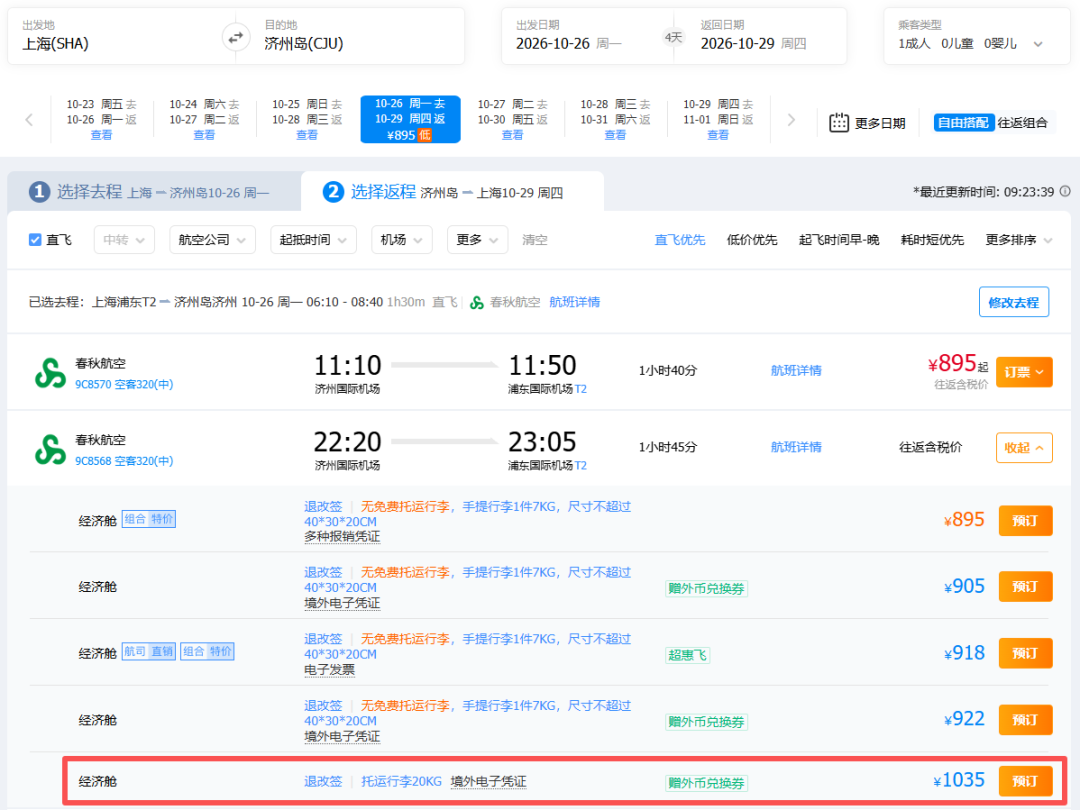Viewport: 1080px width, 810px height.
Task: Click 电子发票 on ¥918 fare
Action: (x=329, y=669)
